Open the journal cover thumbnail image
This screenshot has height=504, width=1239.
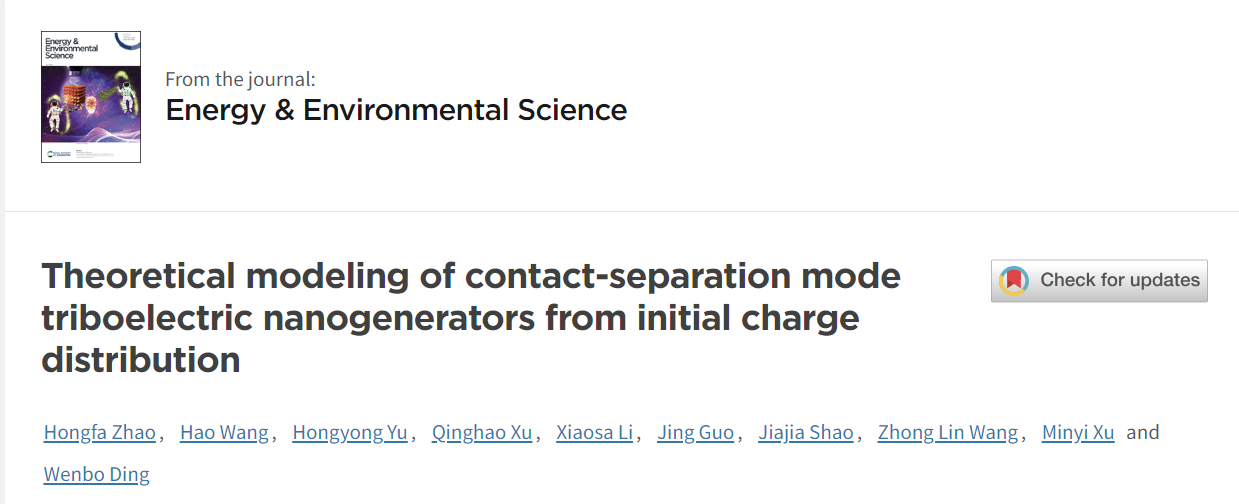[91, 97]
